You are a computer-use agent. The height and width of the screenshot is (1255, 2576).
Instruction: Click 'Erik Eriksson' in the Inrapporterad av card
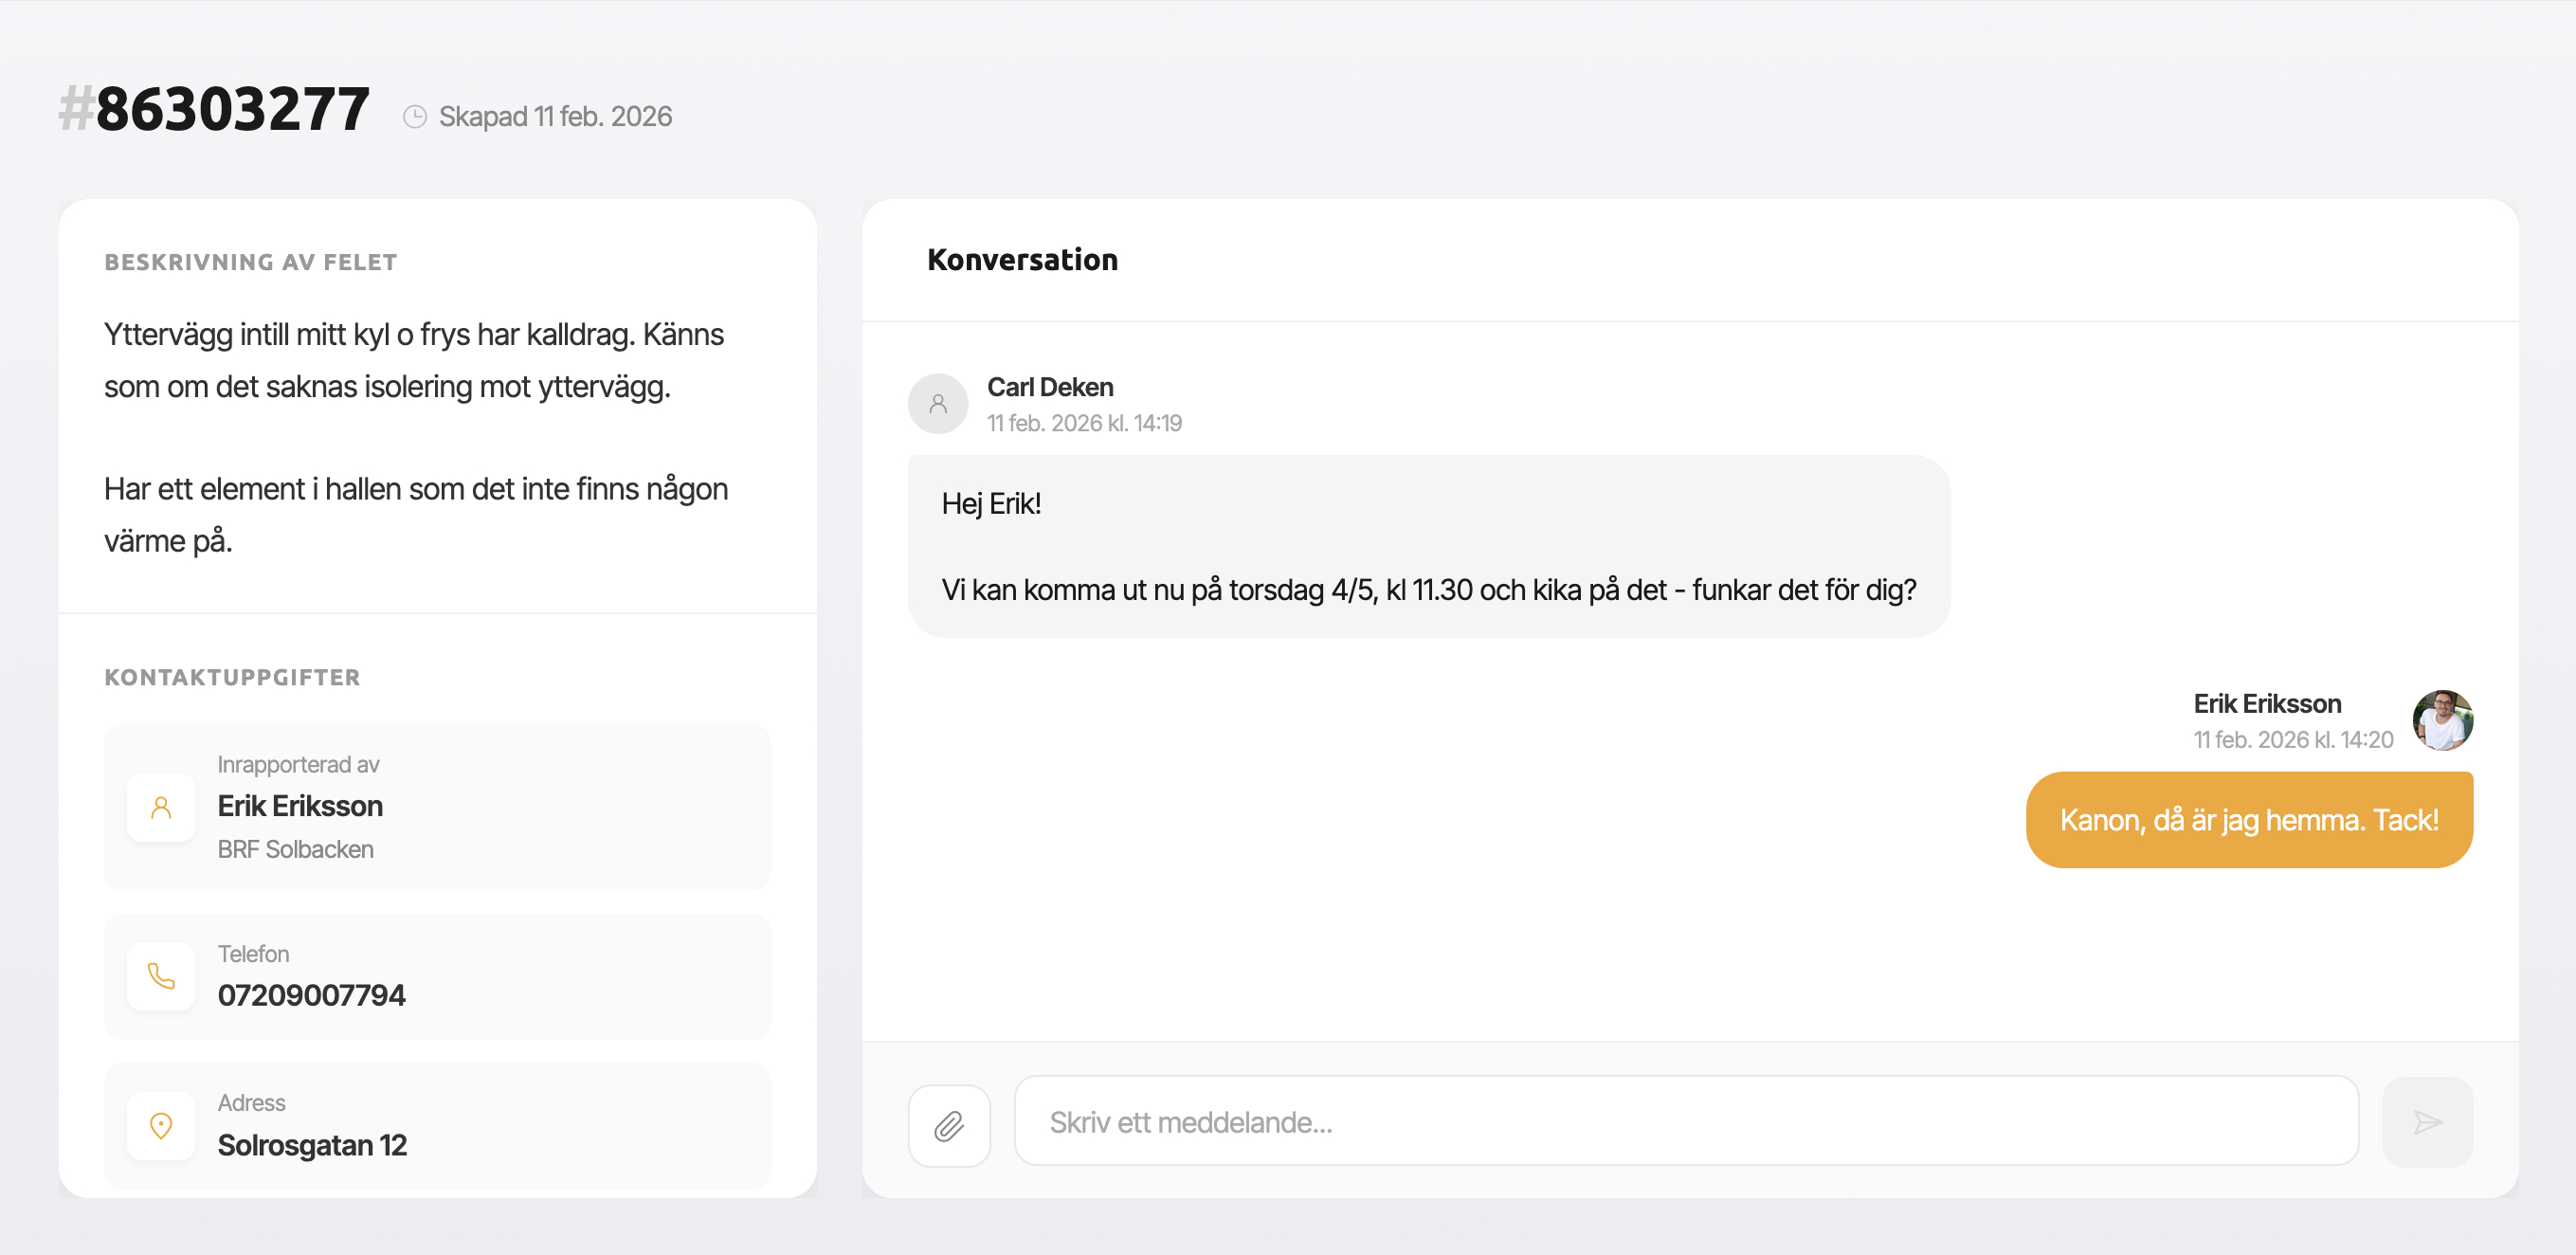[x=300, y=806]
